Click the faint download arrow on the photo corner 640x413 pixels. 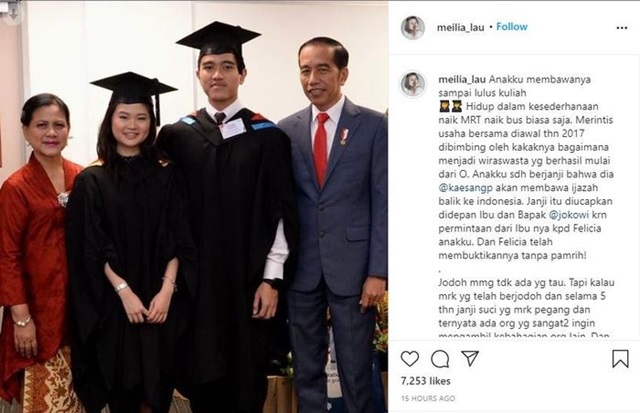tap(12, 13)
